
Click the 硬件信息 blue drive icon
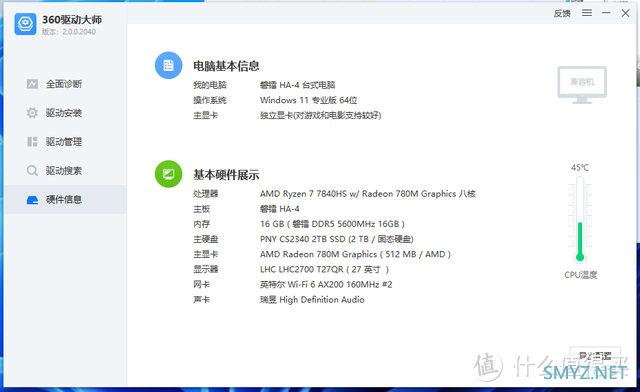click(32, 200)
